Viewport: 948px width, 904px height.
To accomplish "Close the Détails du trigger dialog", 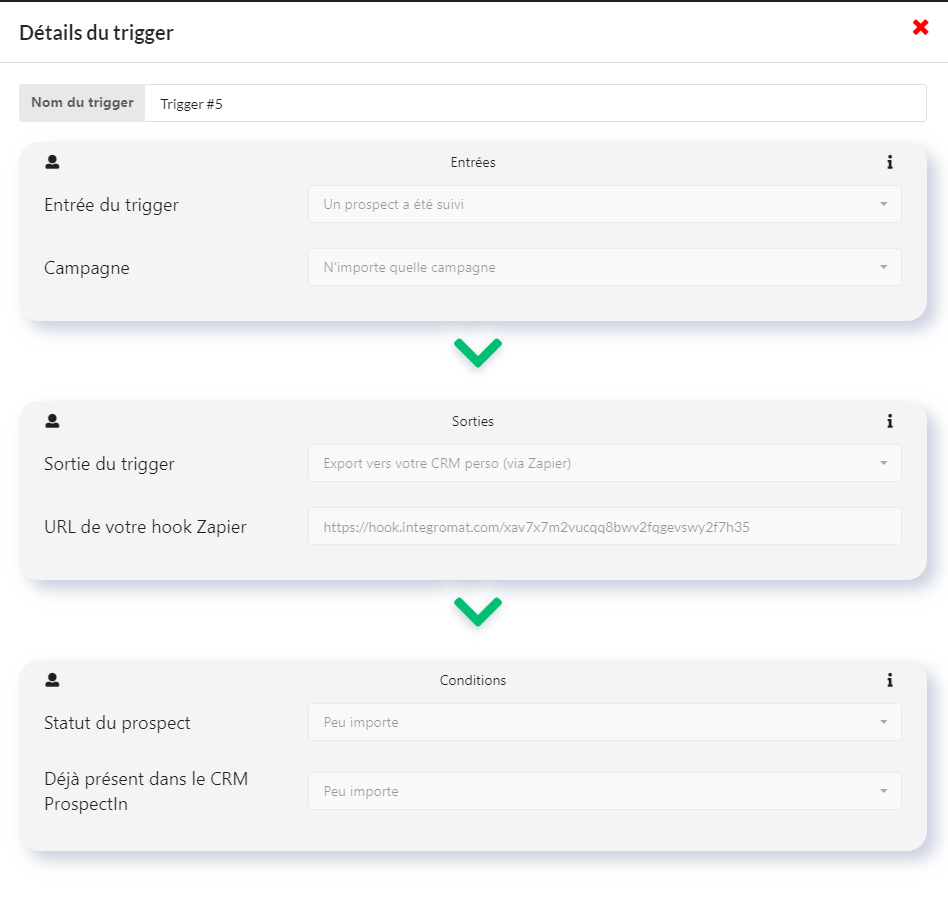I will click(920, 27).
